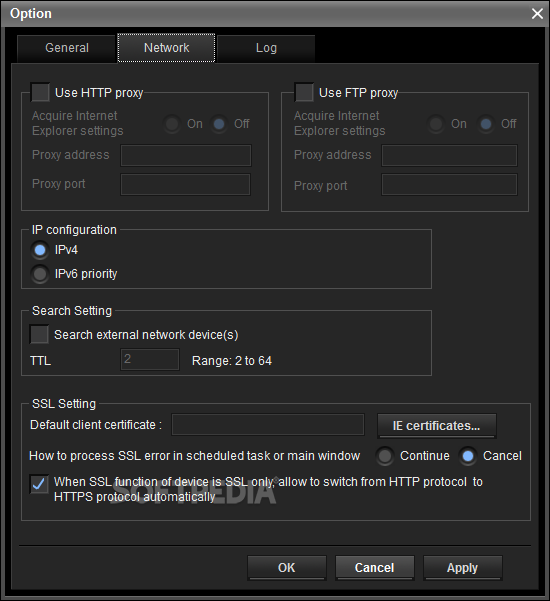Click the TTL value field
This screenshot has width=550, height=601.
[x=150, y=360]
